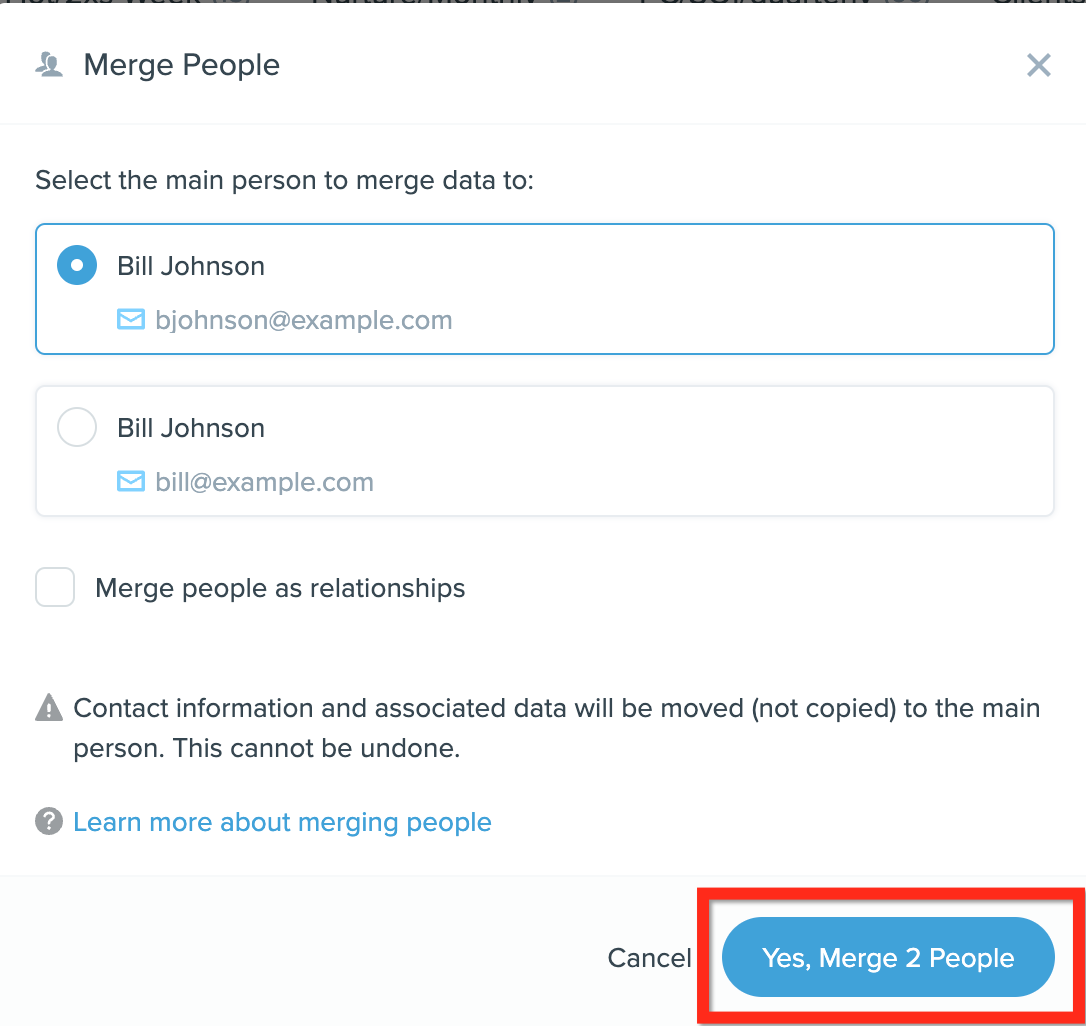
Task: Select Bill Johnson with bjohnson@example.com radio
Action: pyautogui.click(x=77, y=265)
